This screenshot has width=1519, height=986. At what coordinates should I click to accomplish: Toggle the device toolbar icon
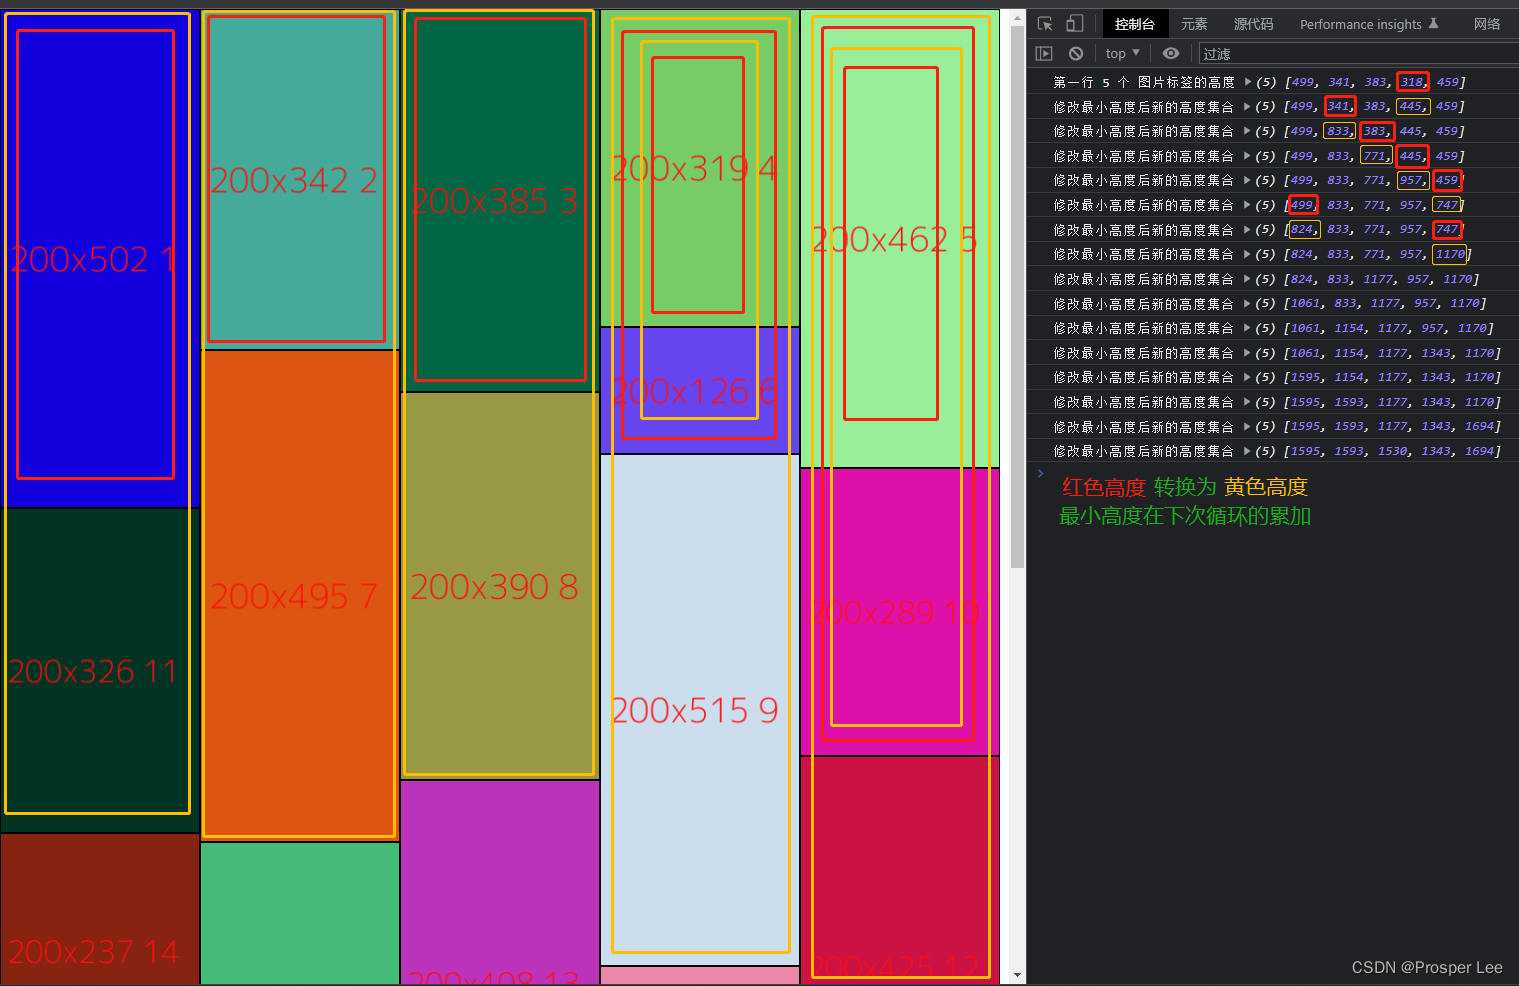(x=1074, y=24)
